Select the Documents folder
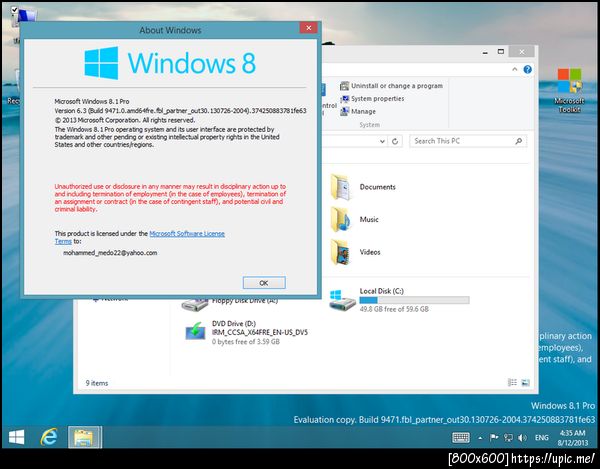This screenshot has height=469, width=600. (x=341, y=187)
